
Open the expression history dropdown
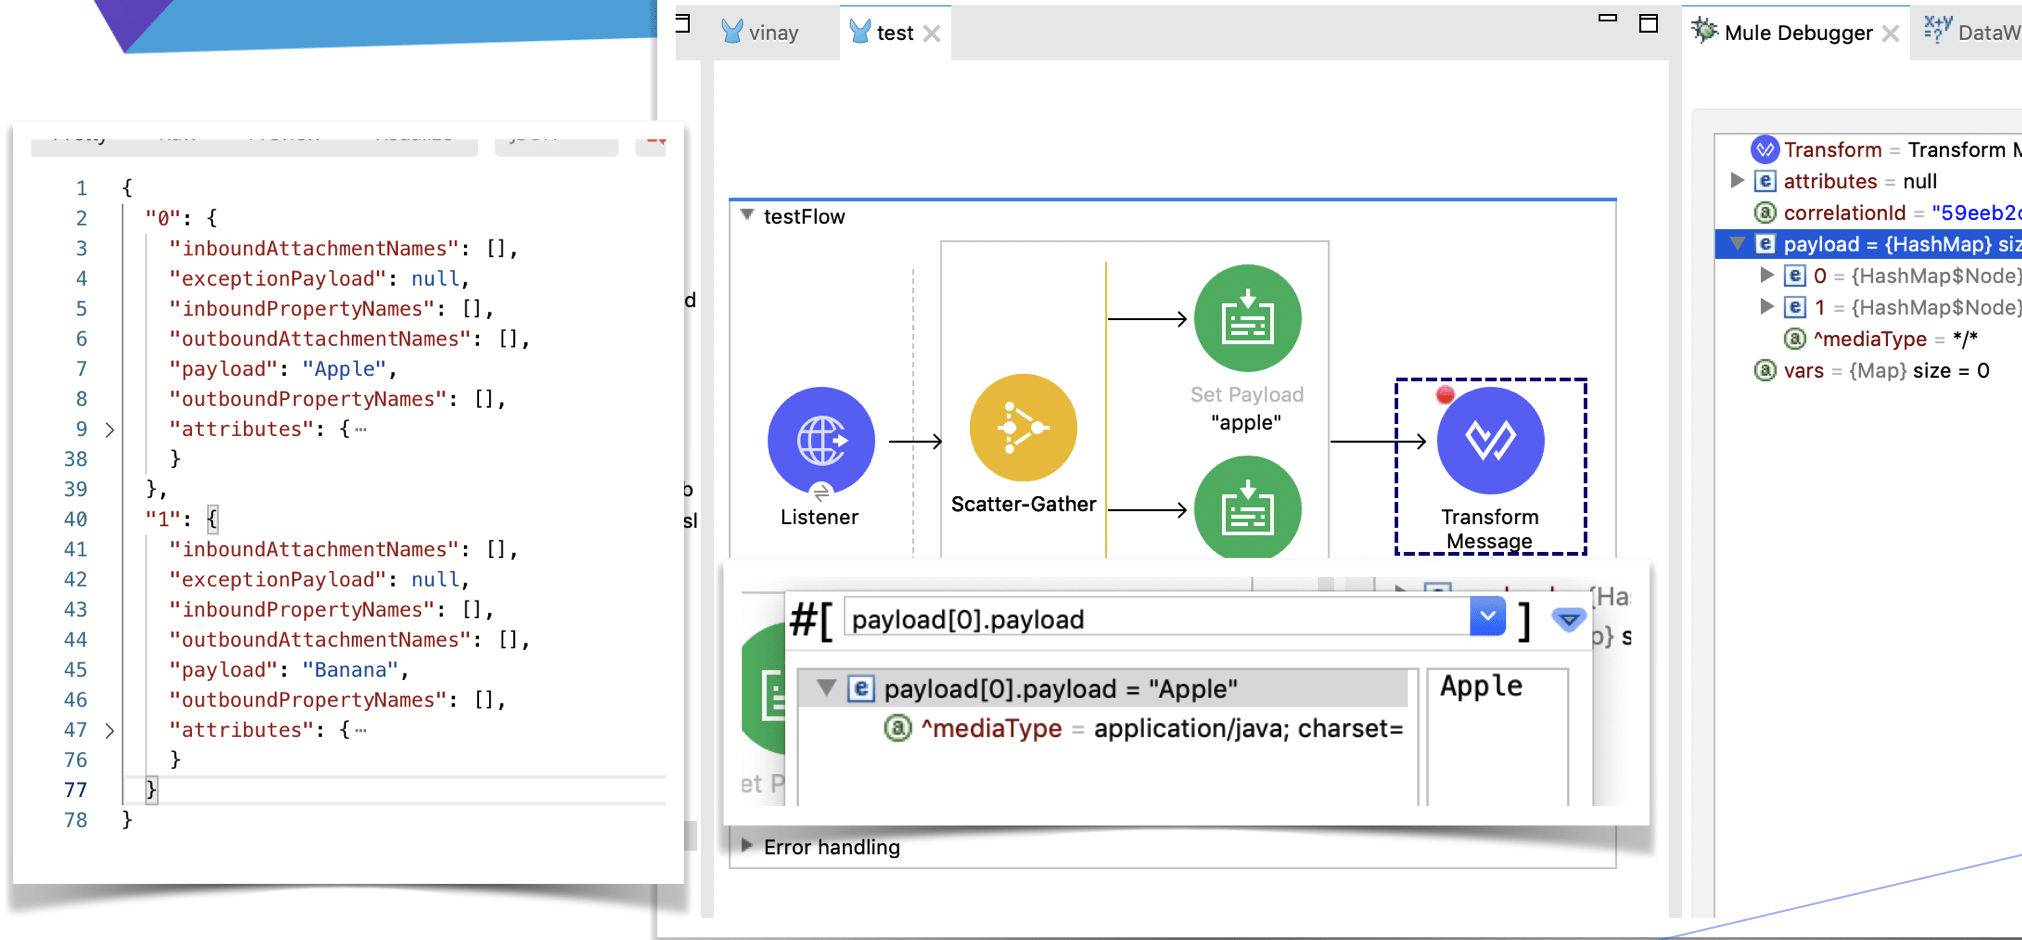(1487, 617)
